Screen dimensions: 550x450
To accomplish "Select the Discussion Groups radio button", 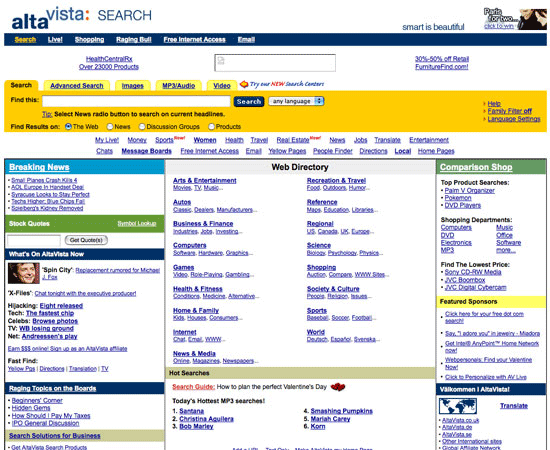I will click(x=142, y=127).
